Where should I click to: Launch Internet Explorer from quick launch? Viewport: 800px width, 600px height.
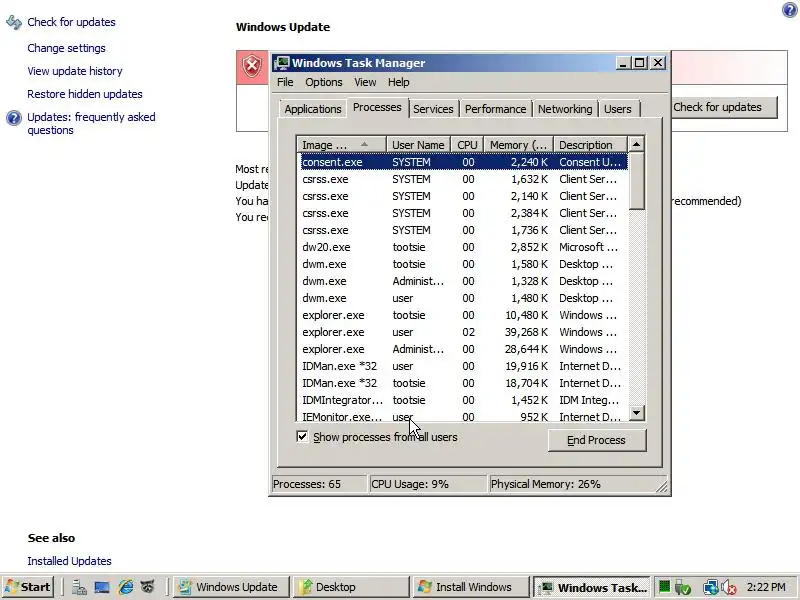126,587
